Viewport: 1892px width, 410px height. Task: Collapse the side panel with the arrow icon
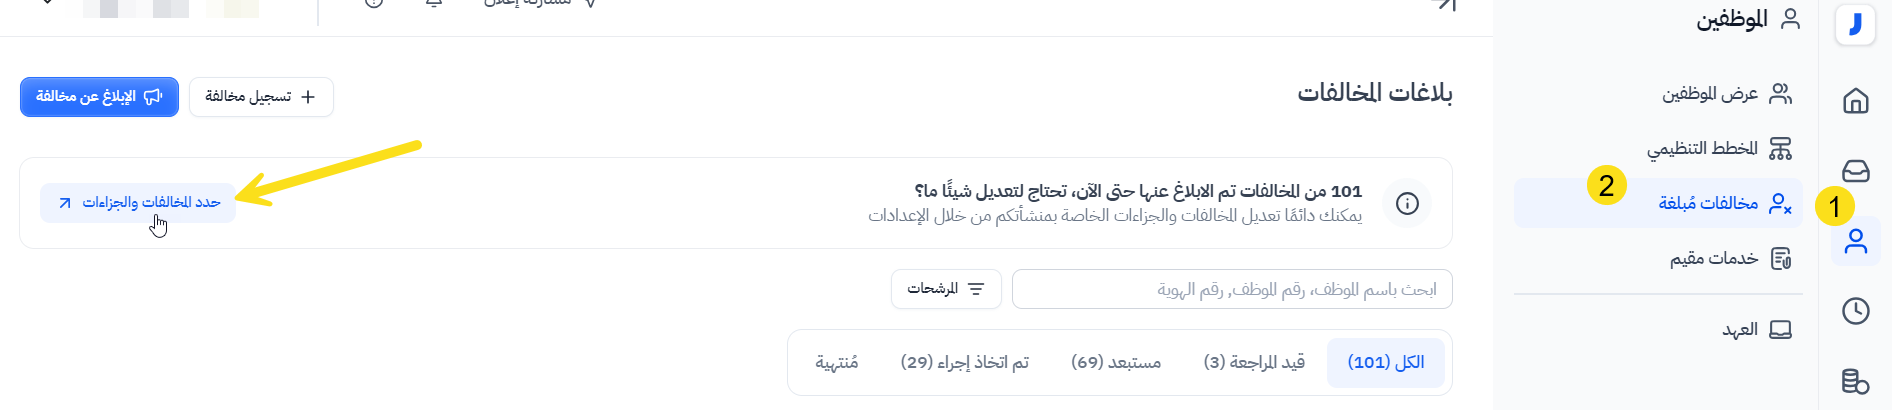pyautogui.click(x=1442, y=5)
